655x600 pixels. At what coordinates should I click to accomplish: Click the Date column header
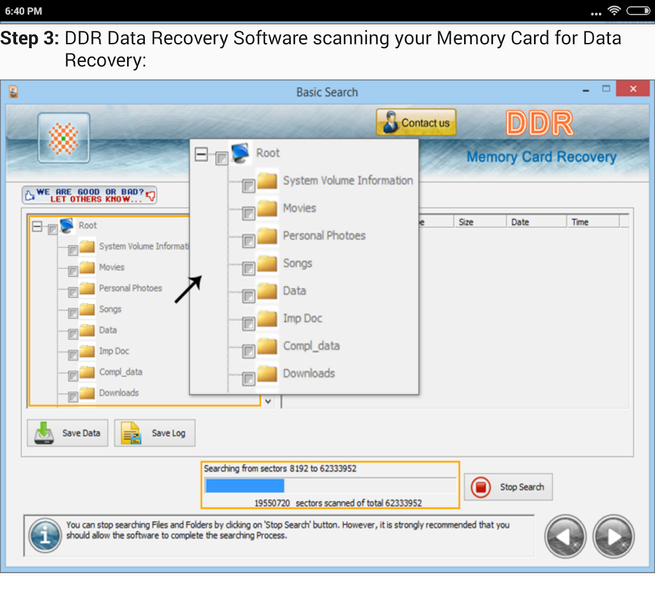[520, 222]
